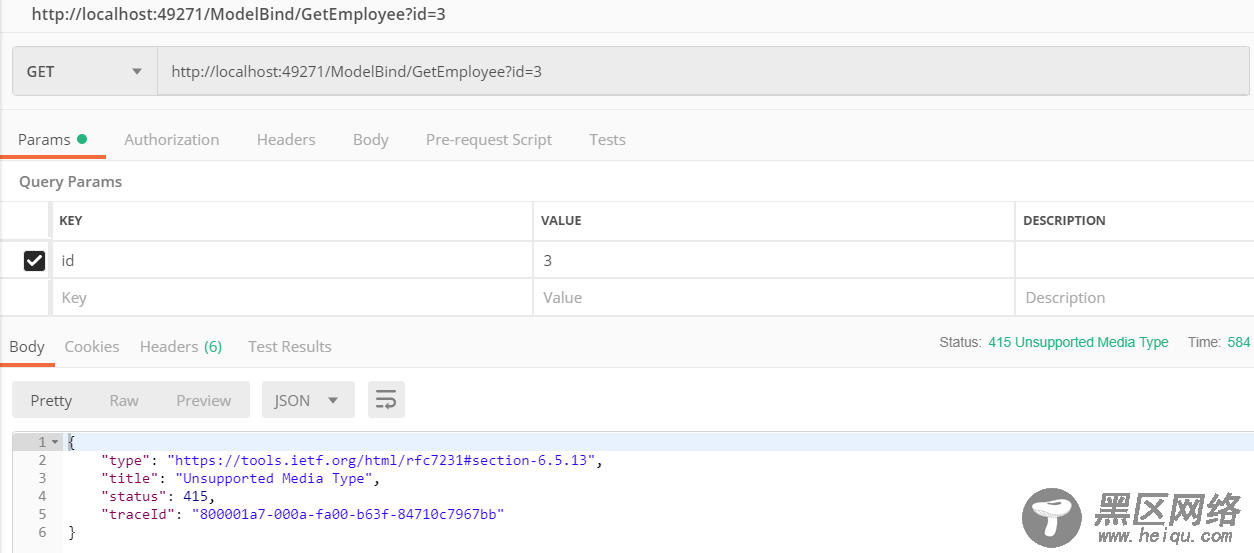1254x553 pixels.
Task: Open the Authorization tab
Action: [x=172, y=140]
